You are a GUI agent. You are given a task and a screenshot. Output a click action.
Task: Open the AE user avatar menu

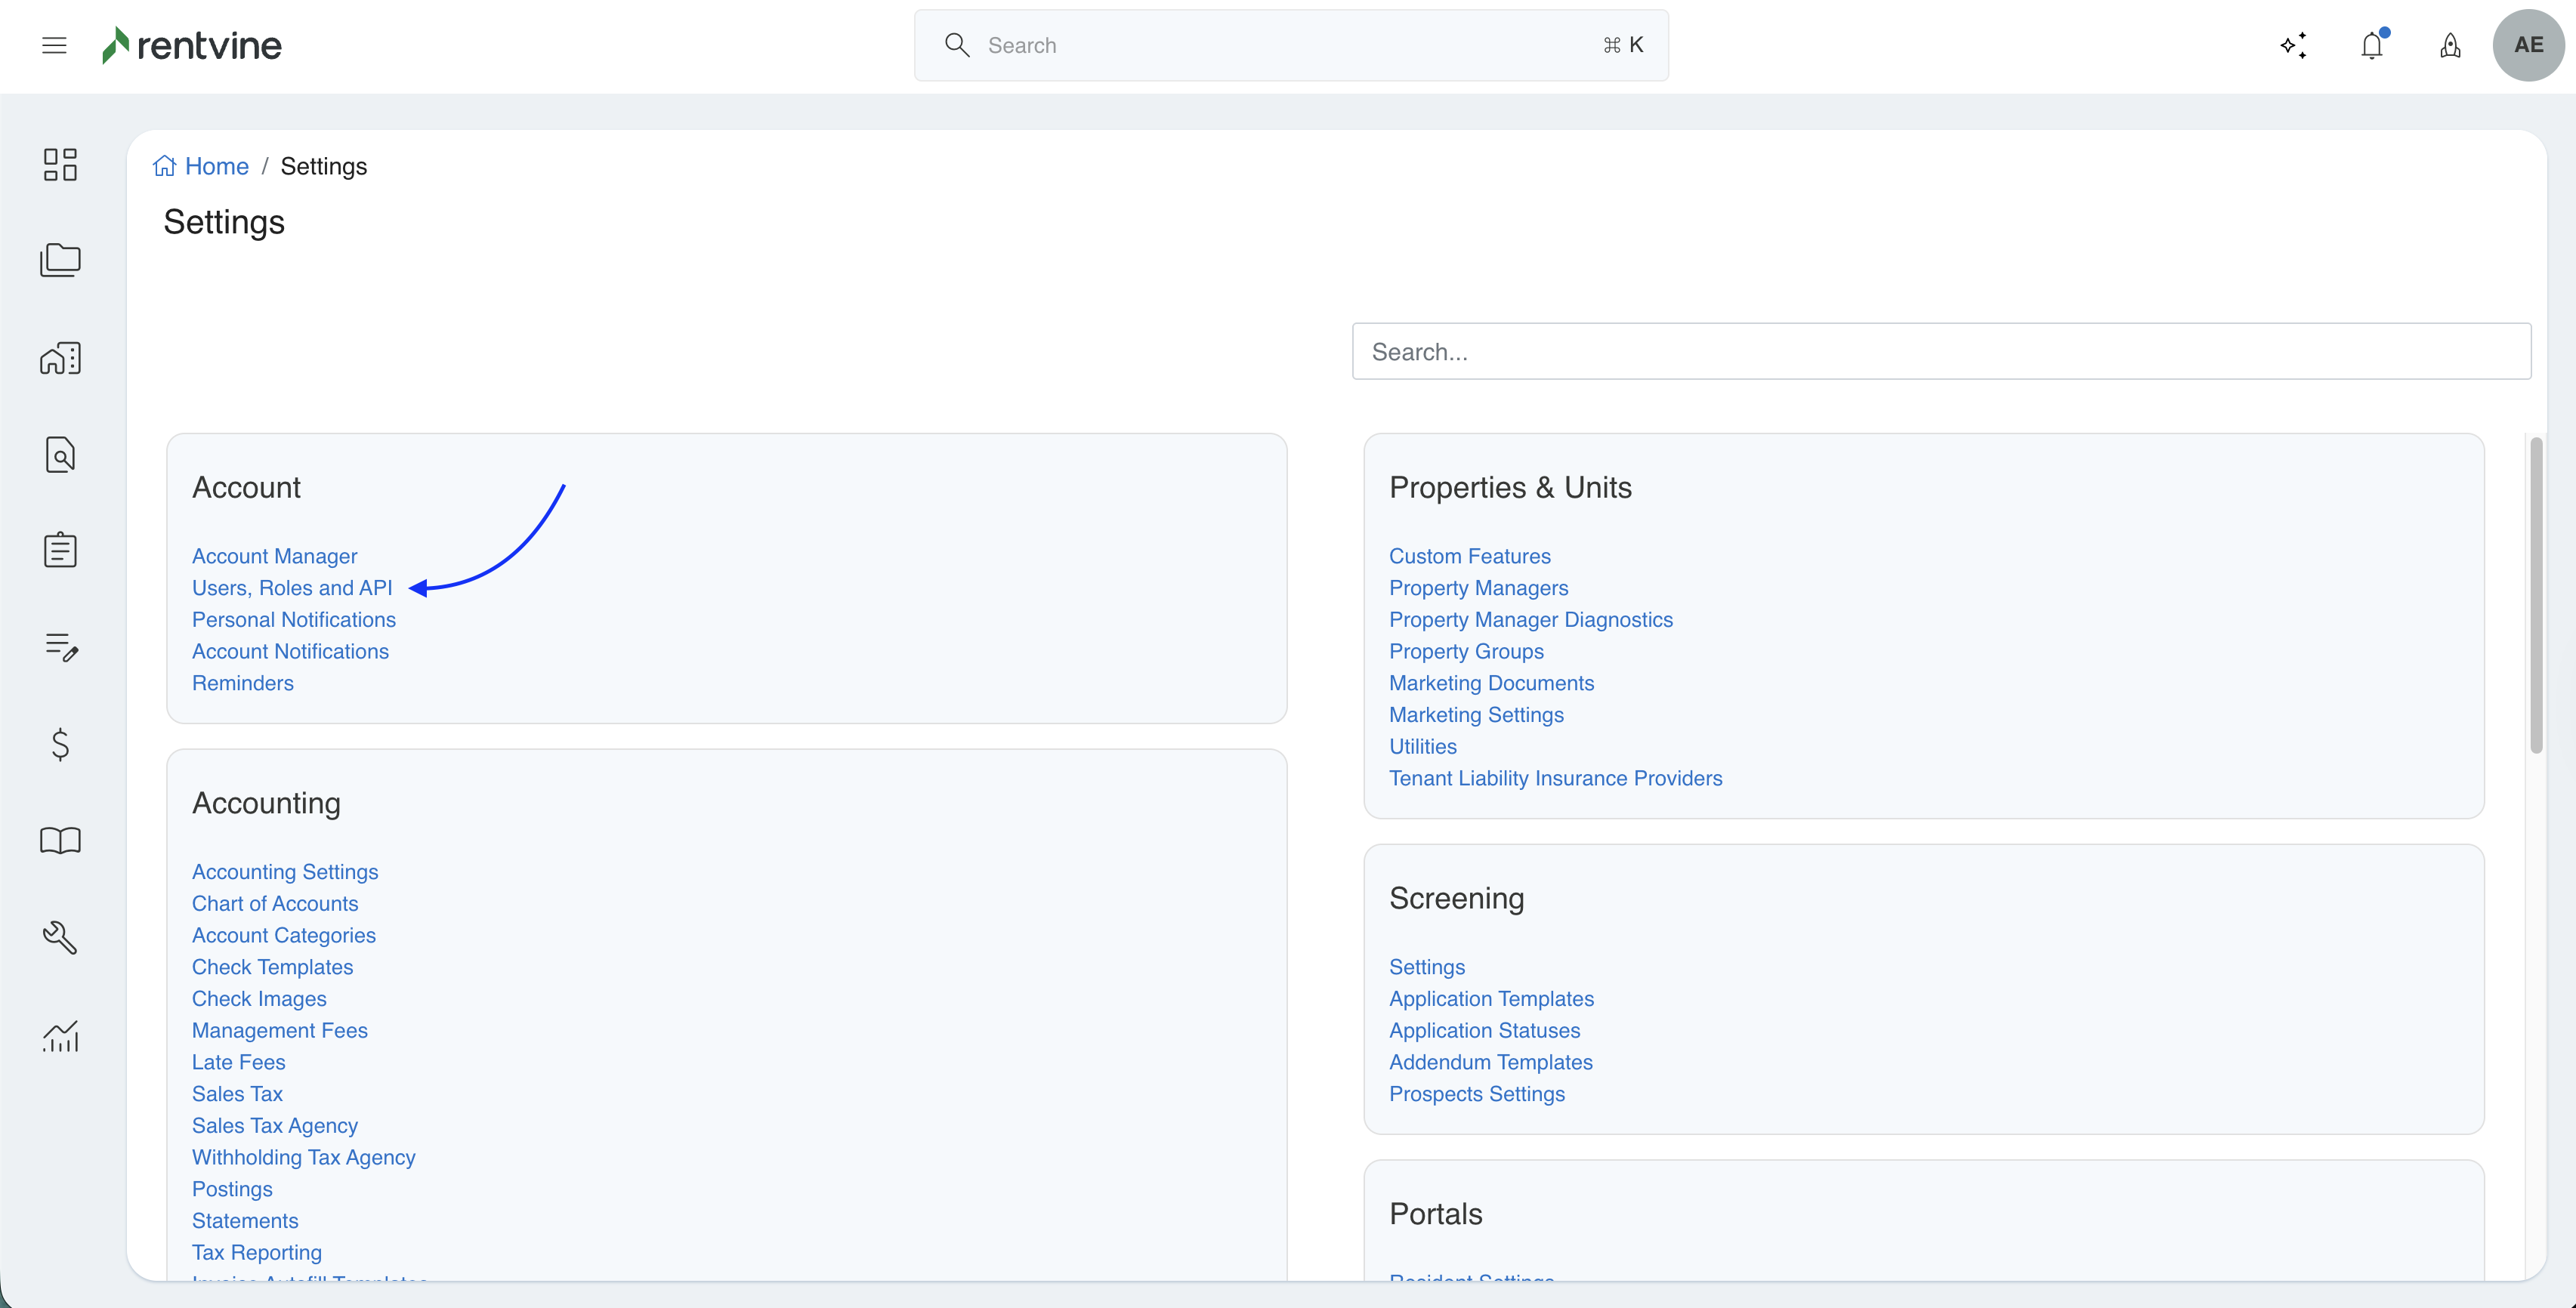click(2528, 45)
